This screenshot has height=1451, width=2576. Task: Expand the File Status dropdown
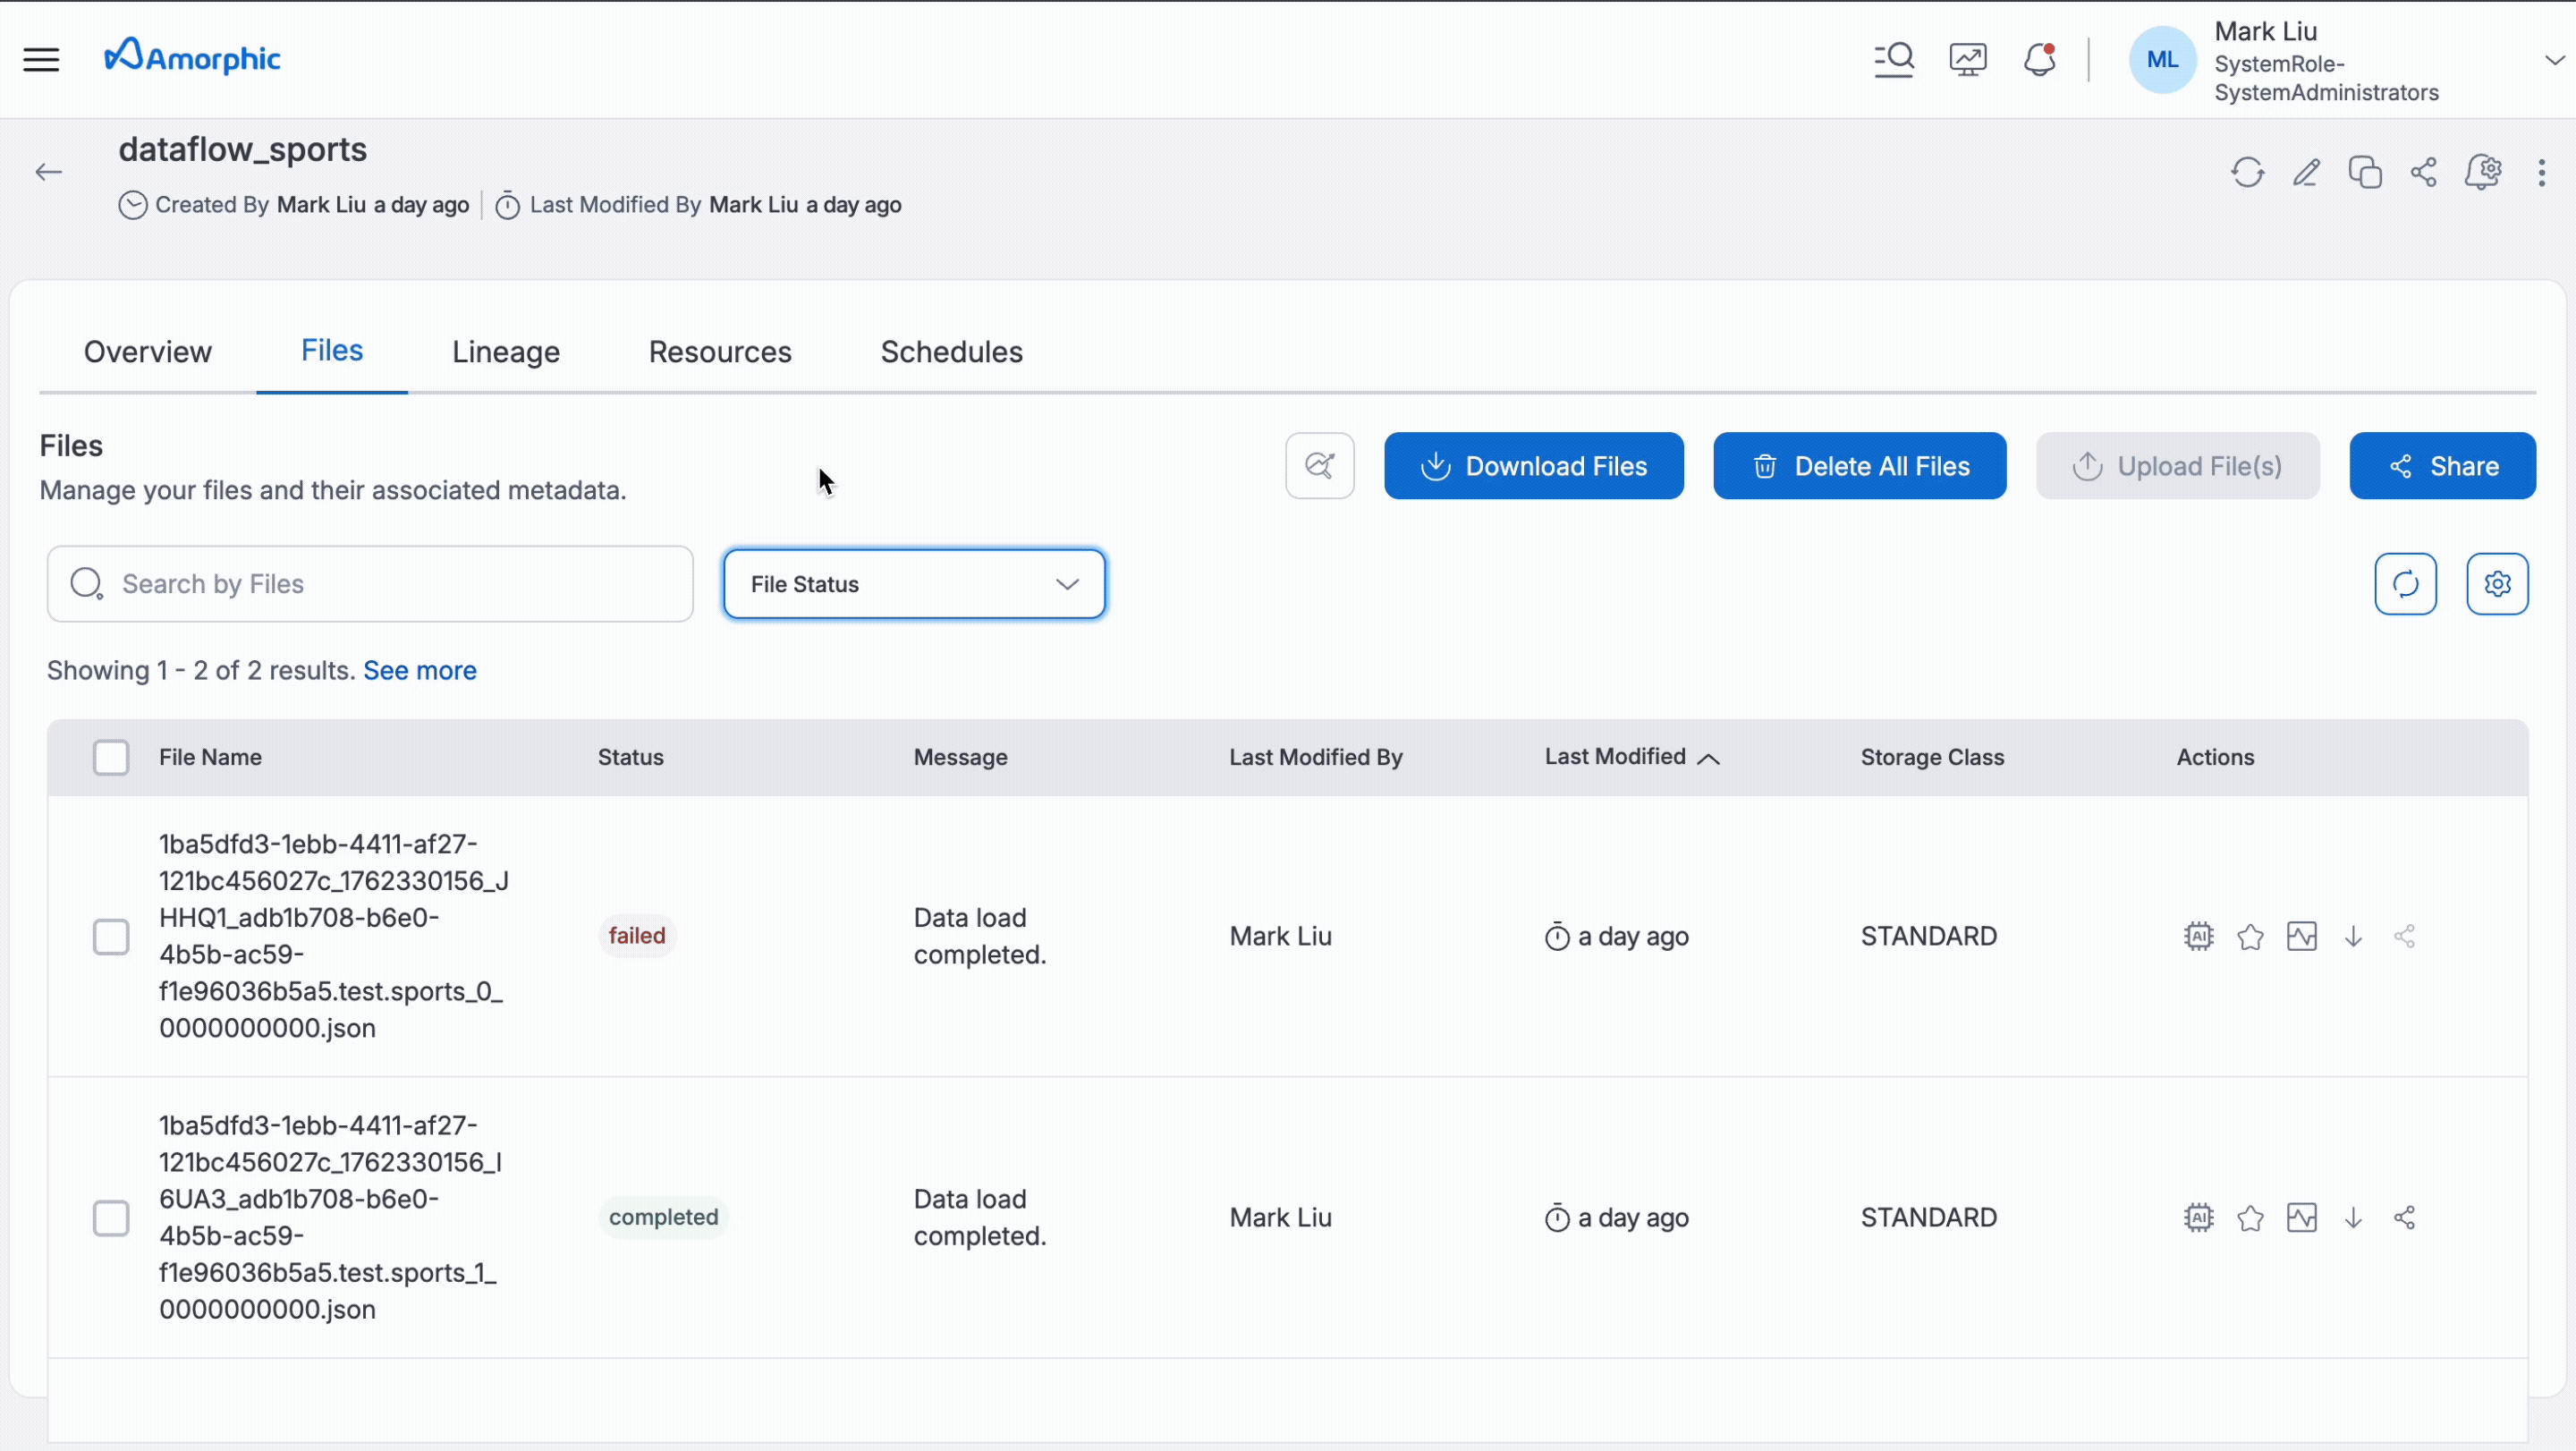coord(913,584)
